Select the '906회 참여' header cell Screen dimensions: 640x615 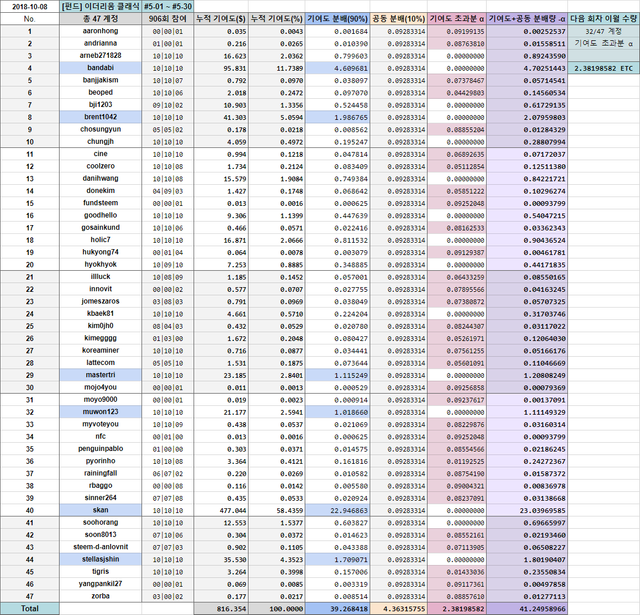[168, 19]
